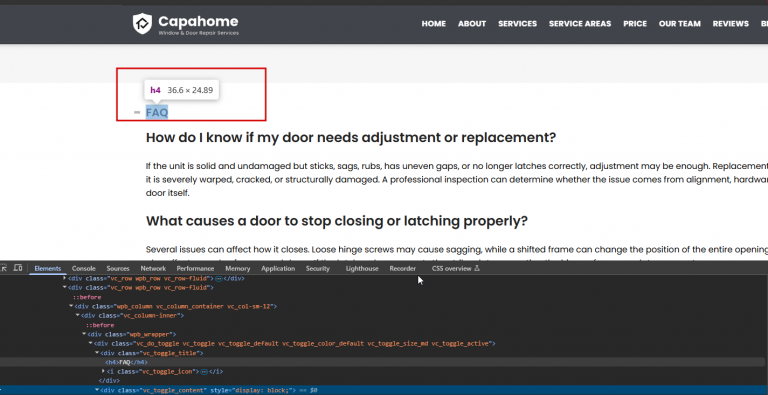Open the Memory tab
The image size is (768, 395).
click(x=238, y=269)
